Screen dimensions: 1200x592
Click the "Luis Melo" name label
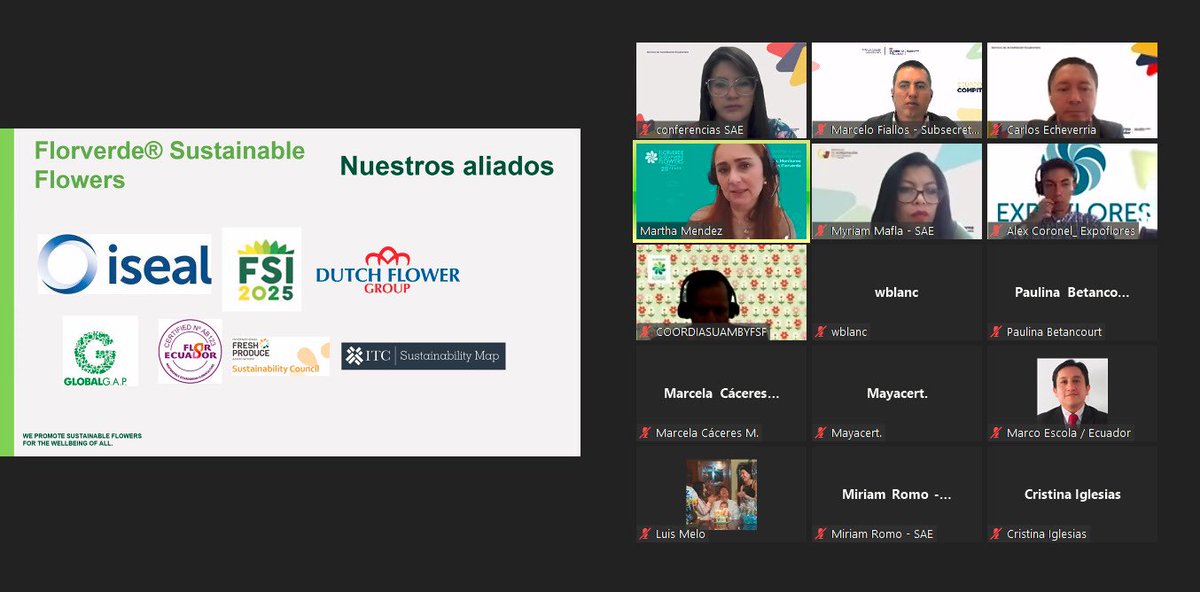(680, 534)
